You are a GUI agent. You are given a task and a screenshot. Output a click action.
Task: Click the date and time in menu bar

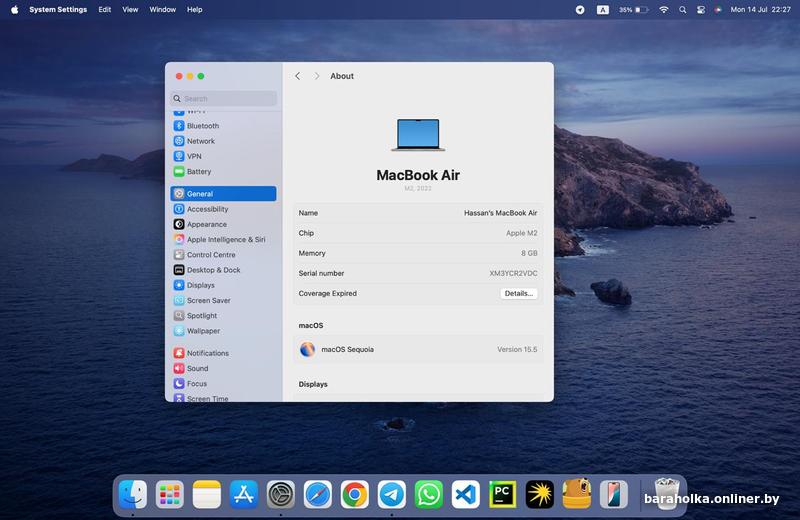point(760,9)
